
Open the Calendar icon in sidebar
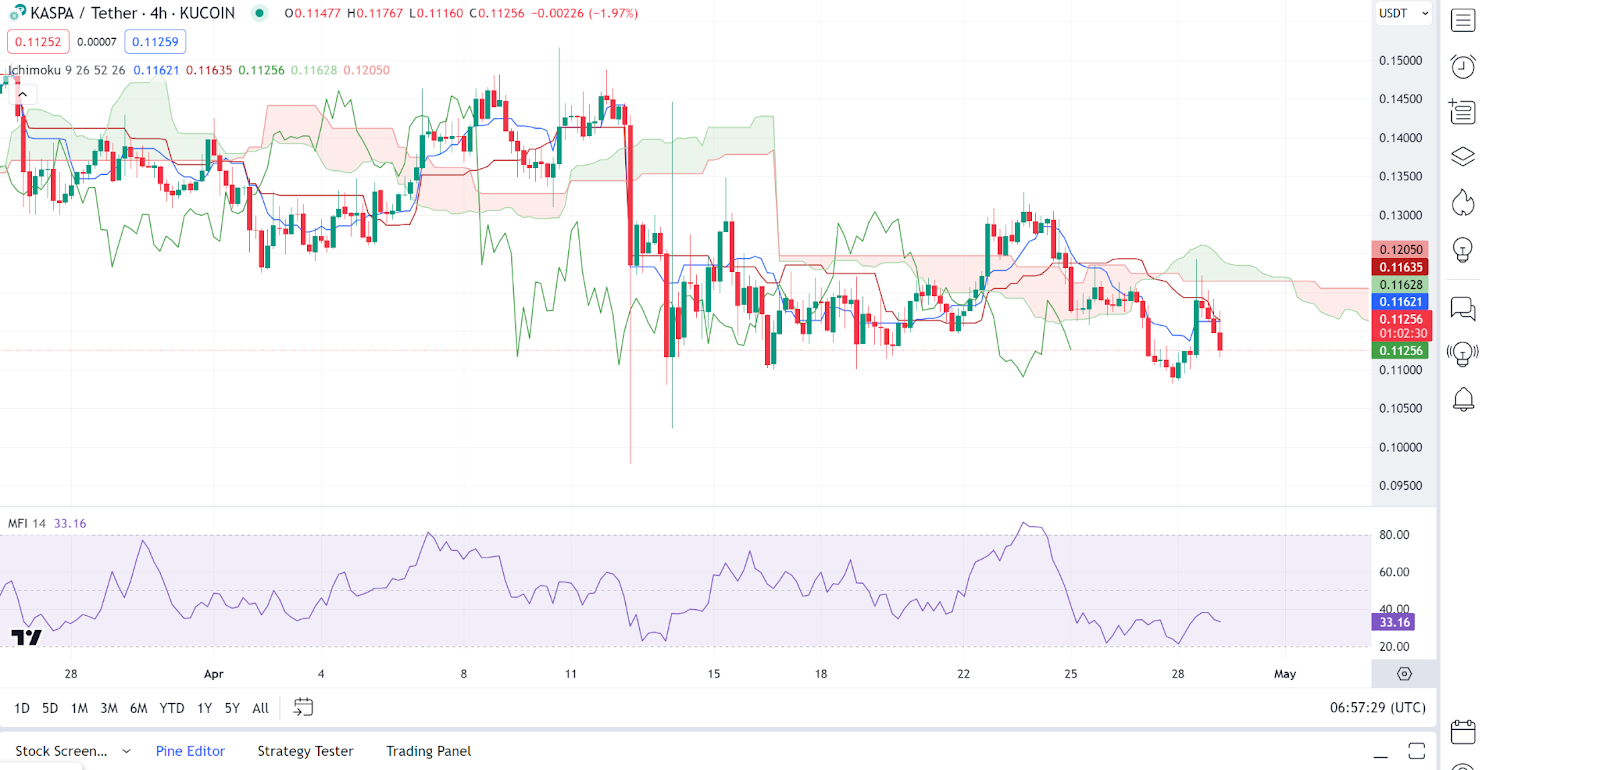click(x=1463, y=732)
